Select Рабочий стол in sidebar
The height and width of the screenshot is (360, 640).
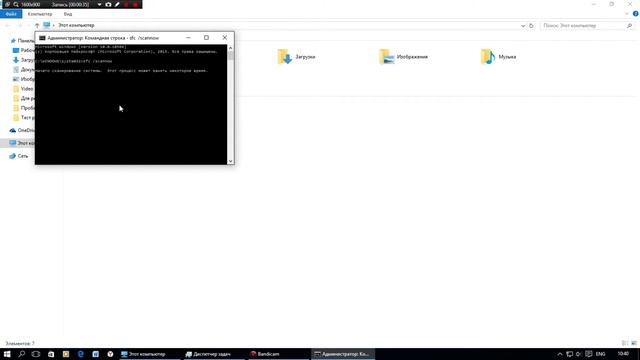pos(24,50)
